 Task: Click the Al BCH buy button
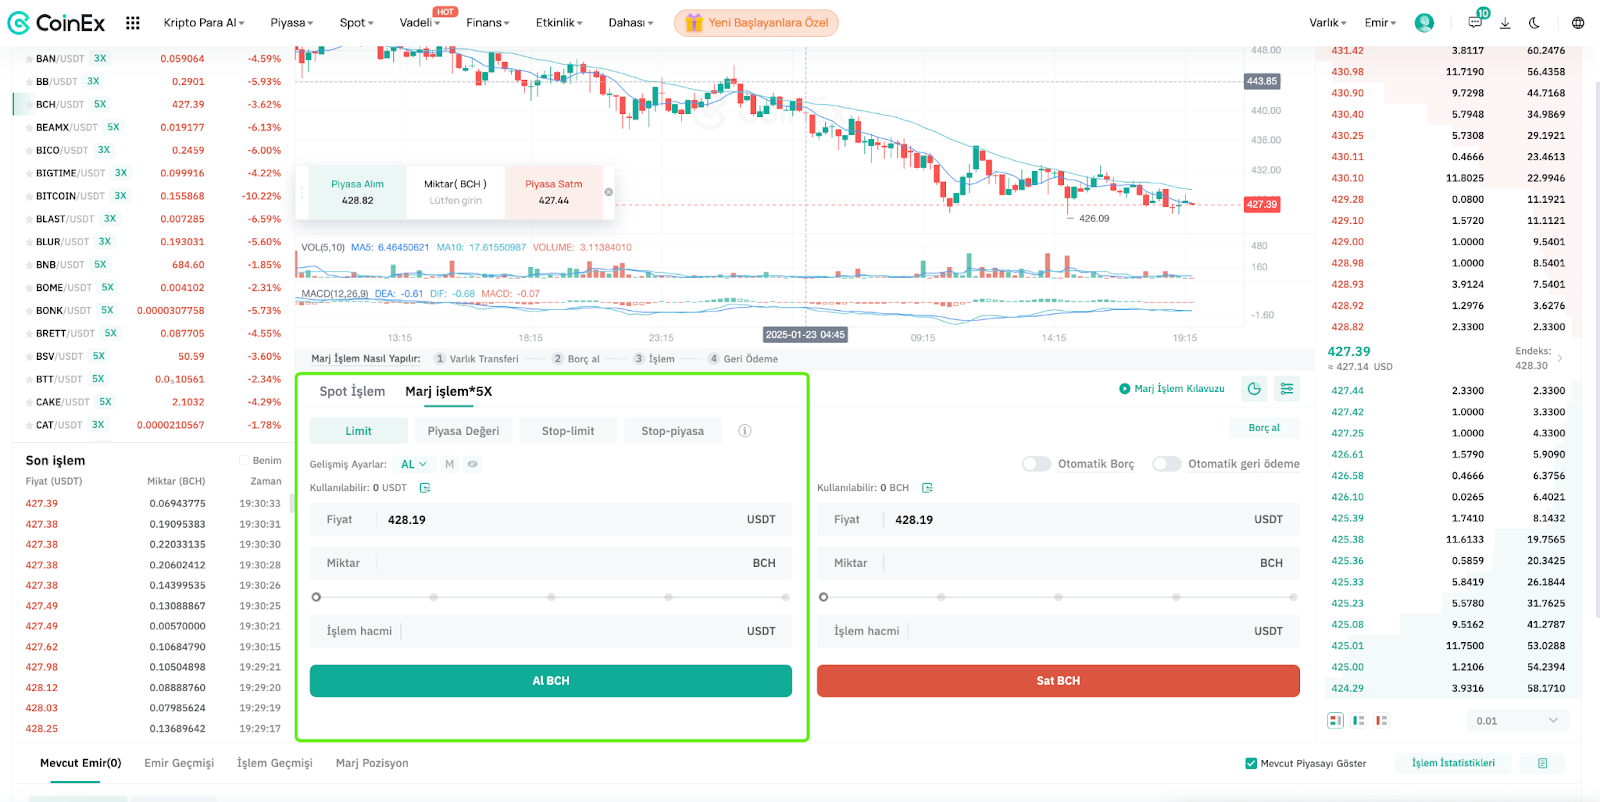(x=551, y=681)
